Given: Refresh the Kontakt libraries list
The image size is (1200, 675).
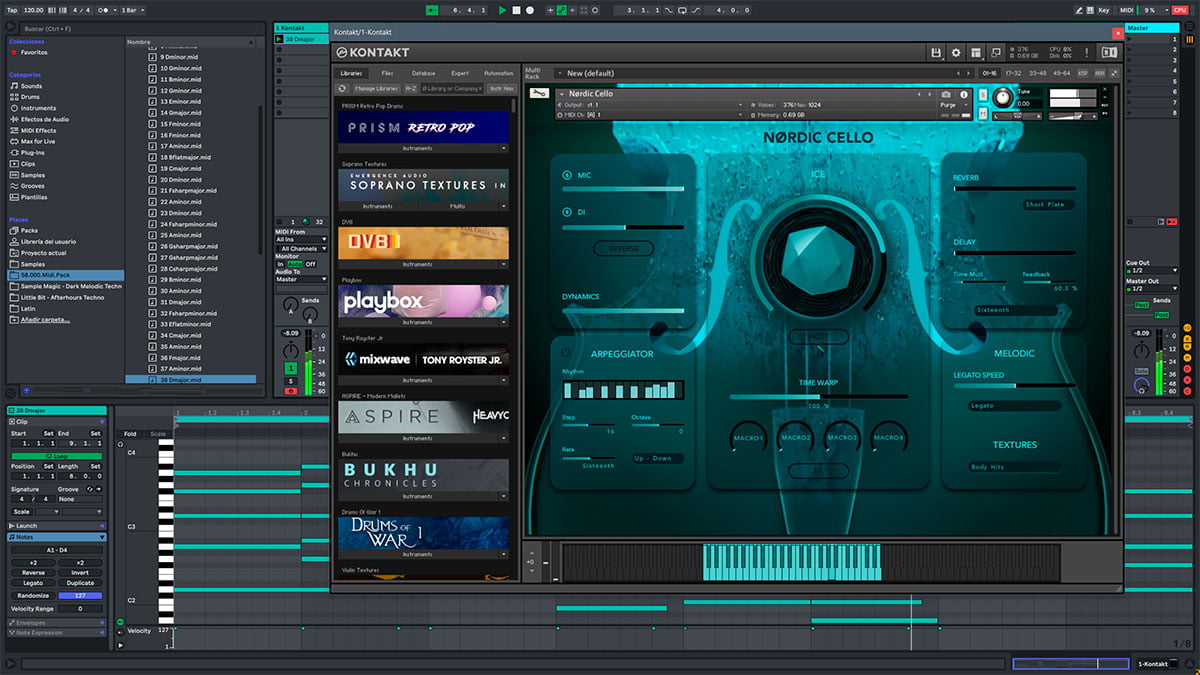Looking at the screenshot, I should tap(343, 88).
